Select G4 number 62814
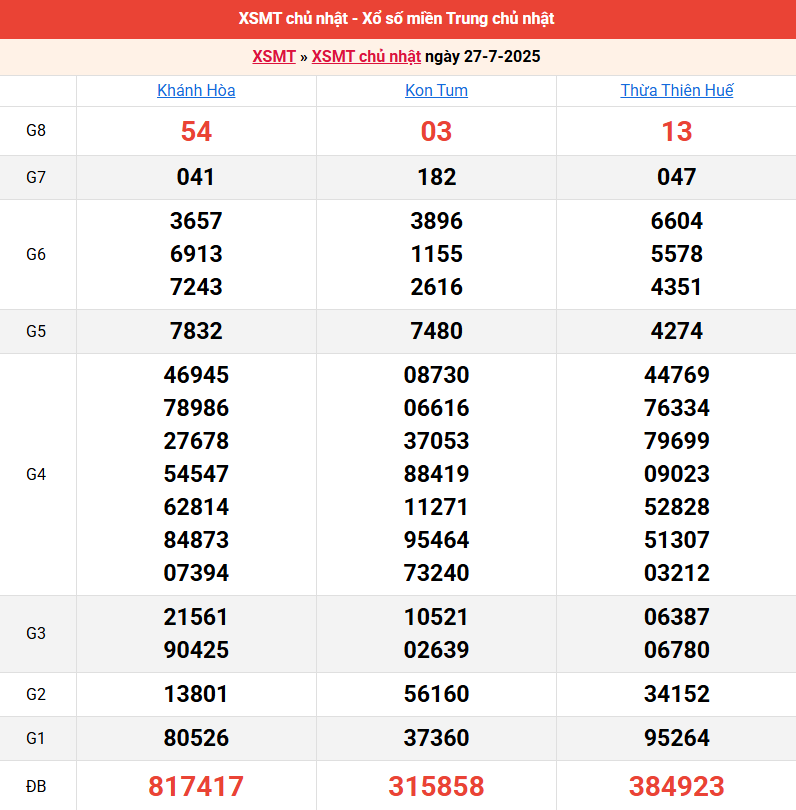This screenshot has width=796, height=810. point(196,507)
